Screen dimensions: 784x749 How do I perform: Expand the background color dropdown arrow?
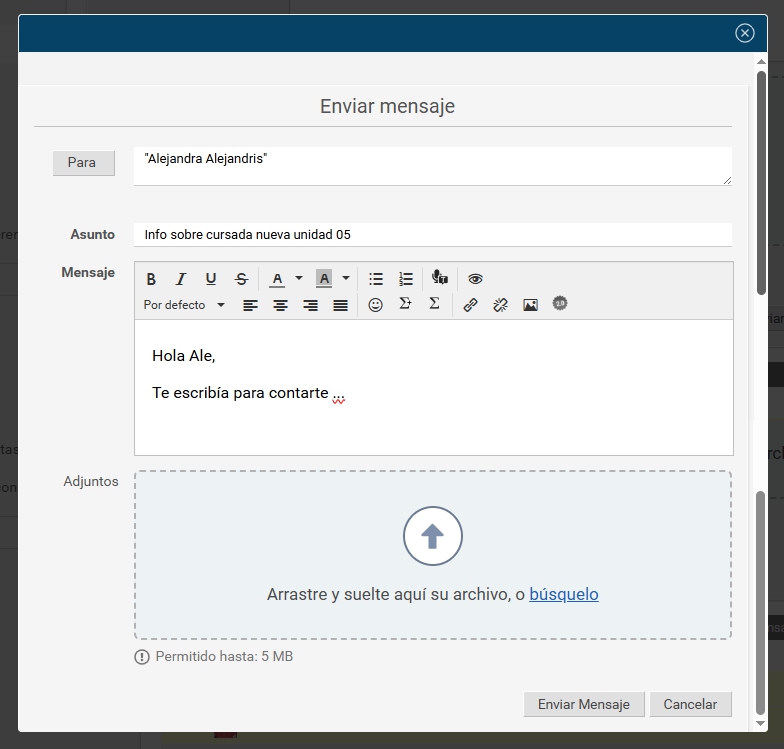[x=346, y=279]
